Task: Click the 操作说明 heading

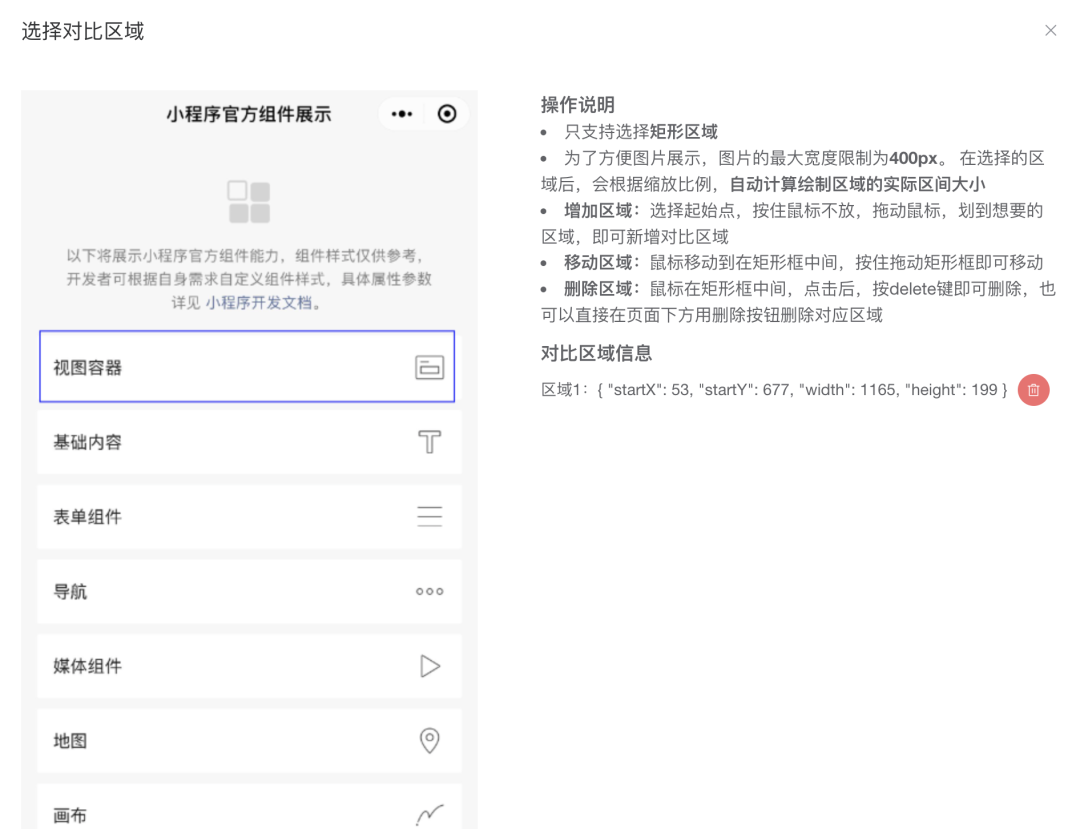Action: click(578, 105)
